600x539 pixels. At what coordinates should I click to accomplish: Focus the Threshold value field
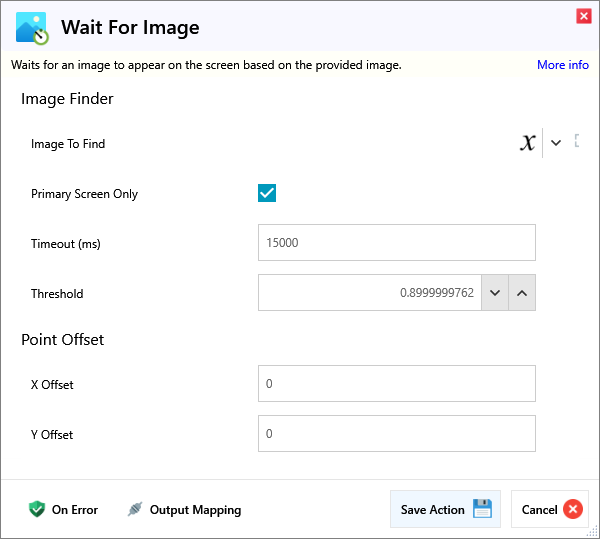[x=370, y=293]
